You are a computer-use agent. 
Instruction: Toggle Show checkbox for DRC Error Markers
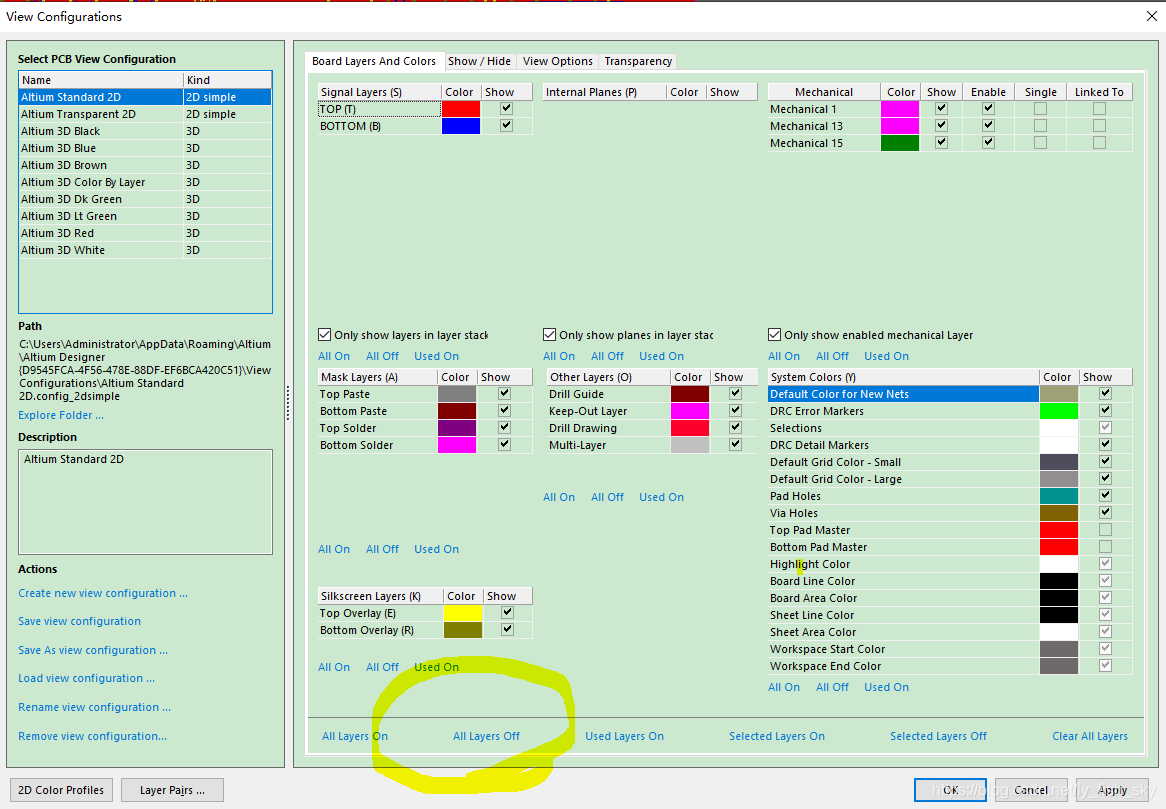pyautogui.click(x=1106, y=410)
